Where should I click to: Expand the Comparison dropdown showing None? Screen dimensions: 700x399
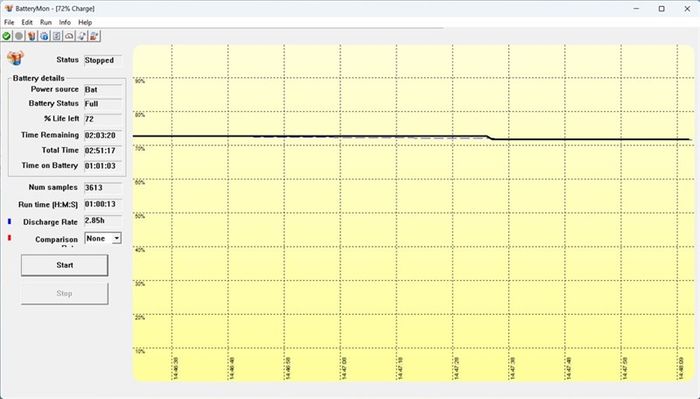point(117,238)
